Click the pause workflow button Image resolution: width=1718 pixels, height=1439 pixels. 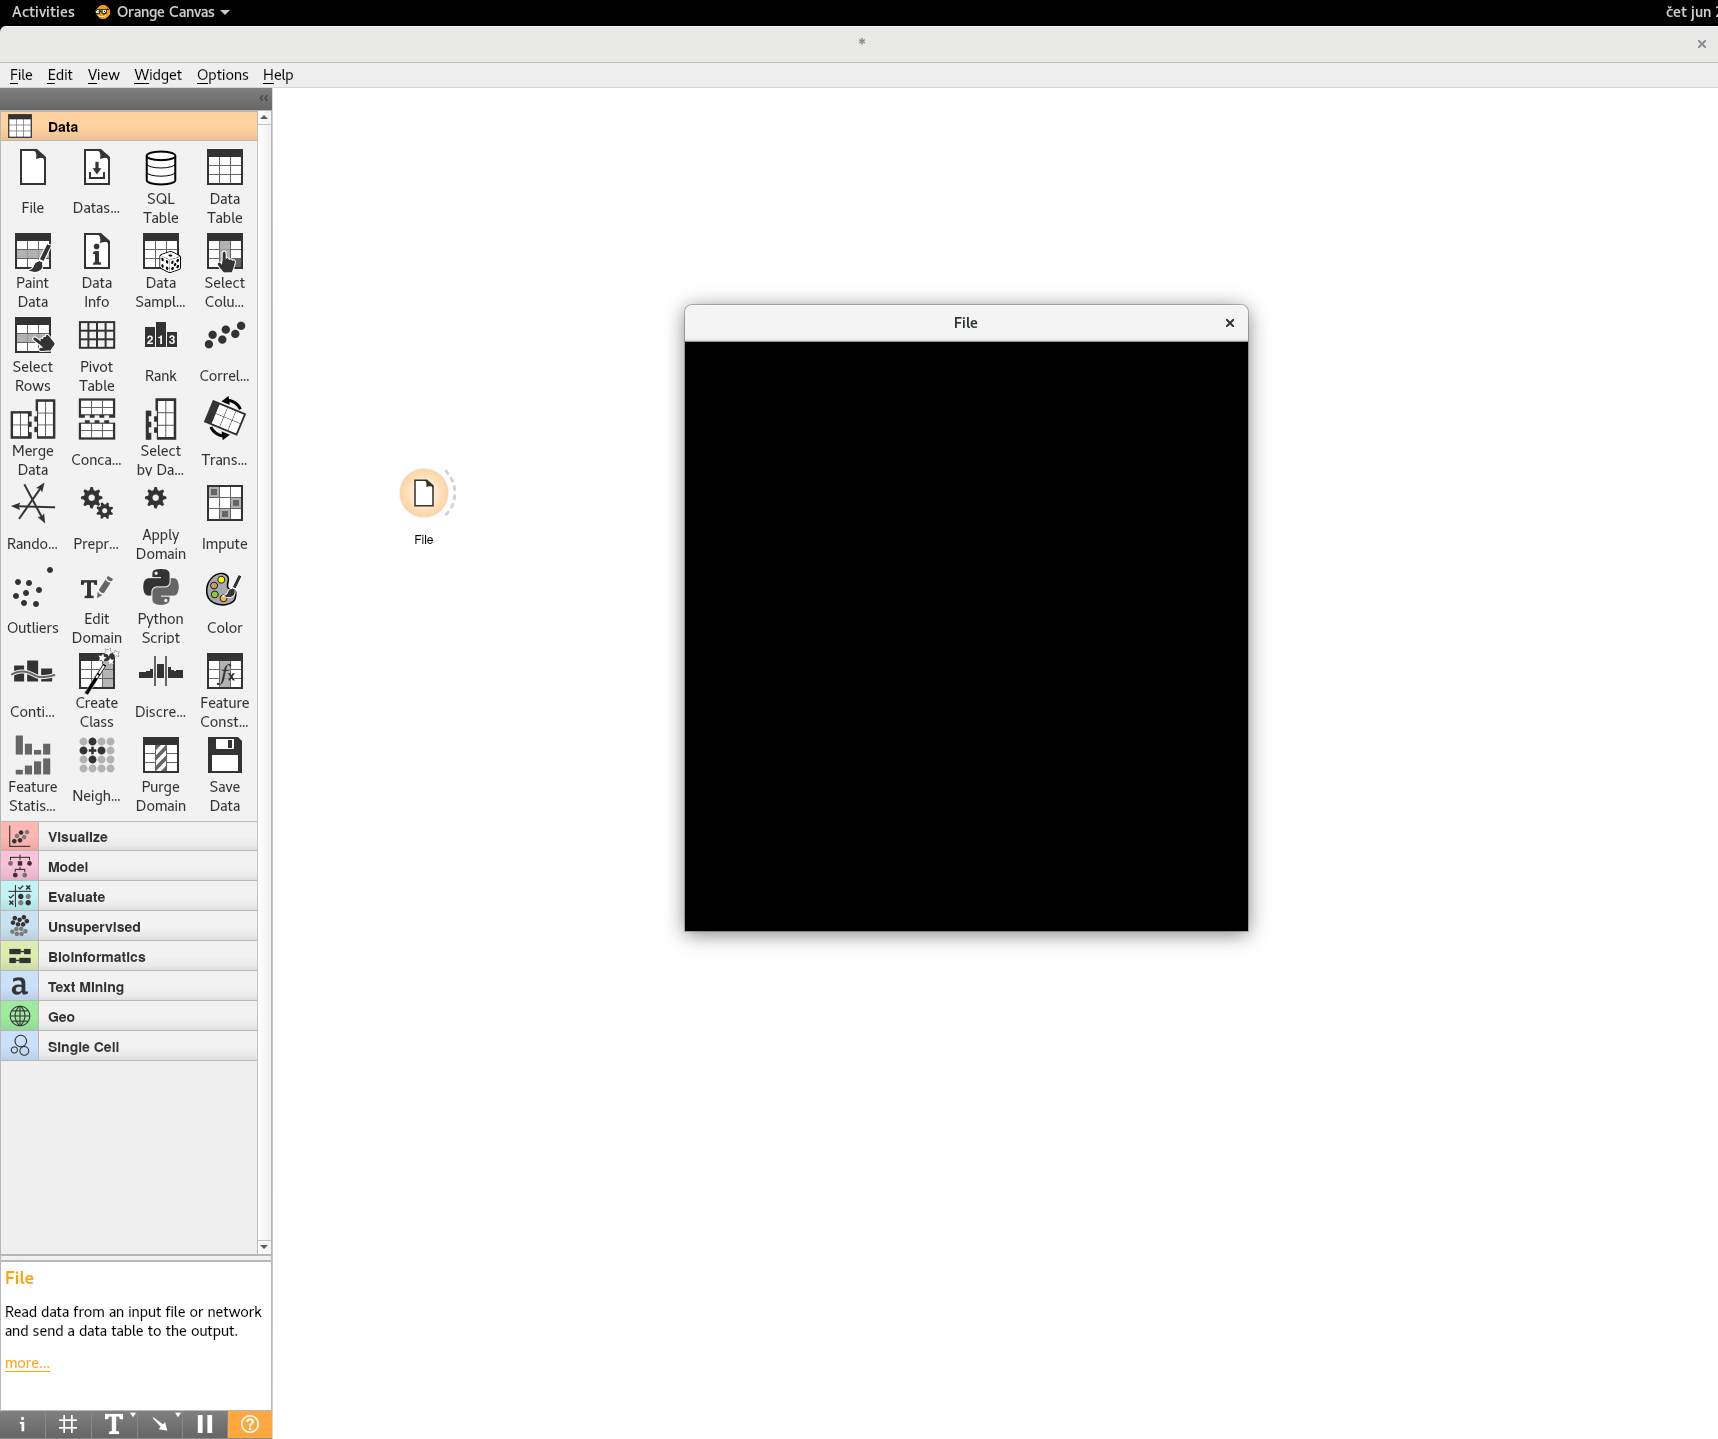coord(205,1424)
